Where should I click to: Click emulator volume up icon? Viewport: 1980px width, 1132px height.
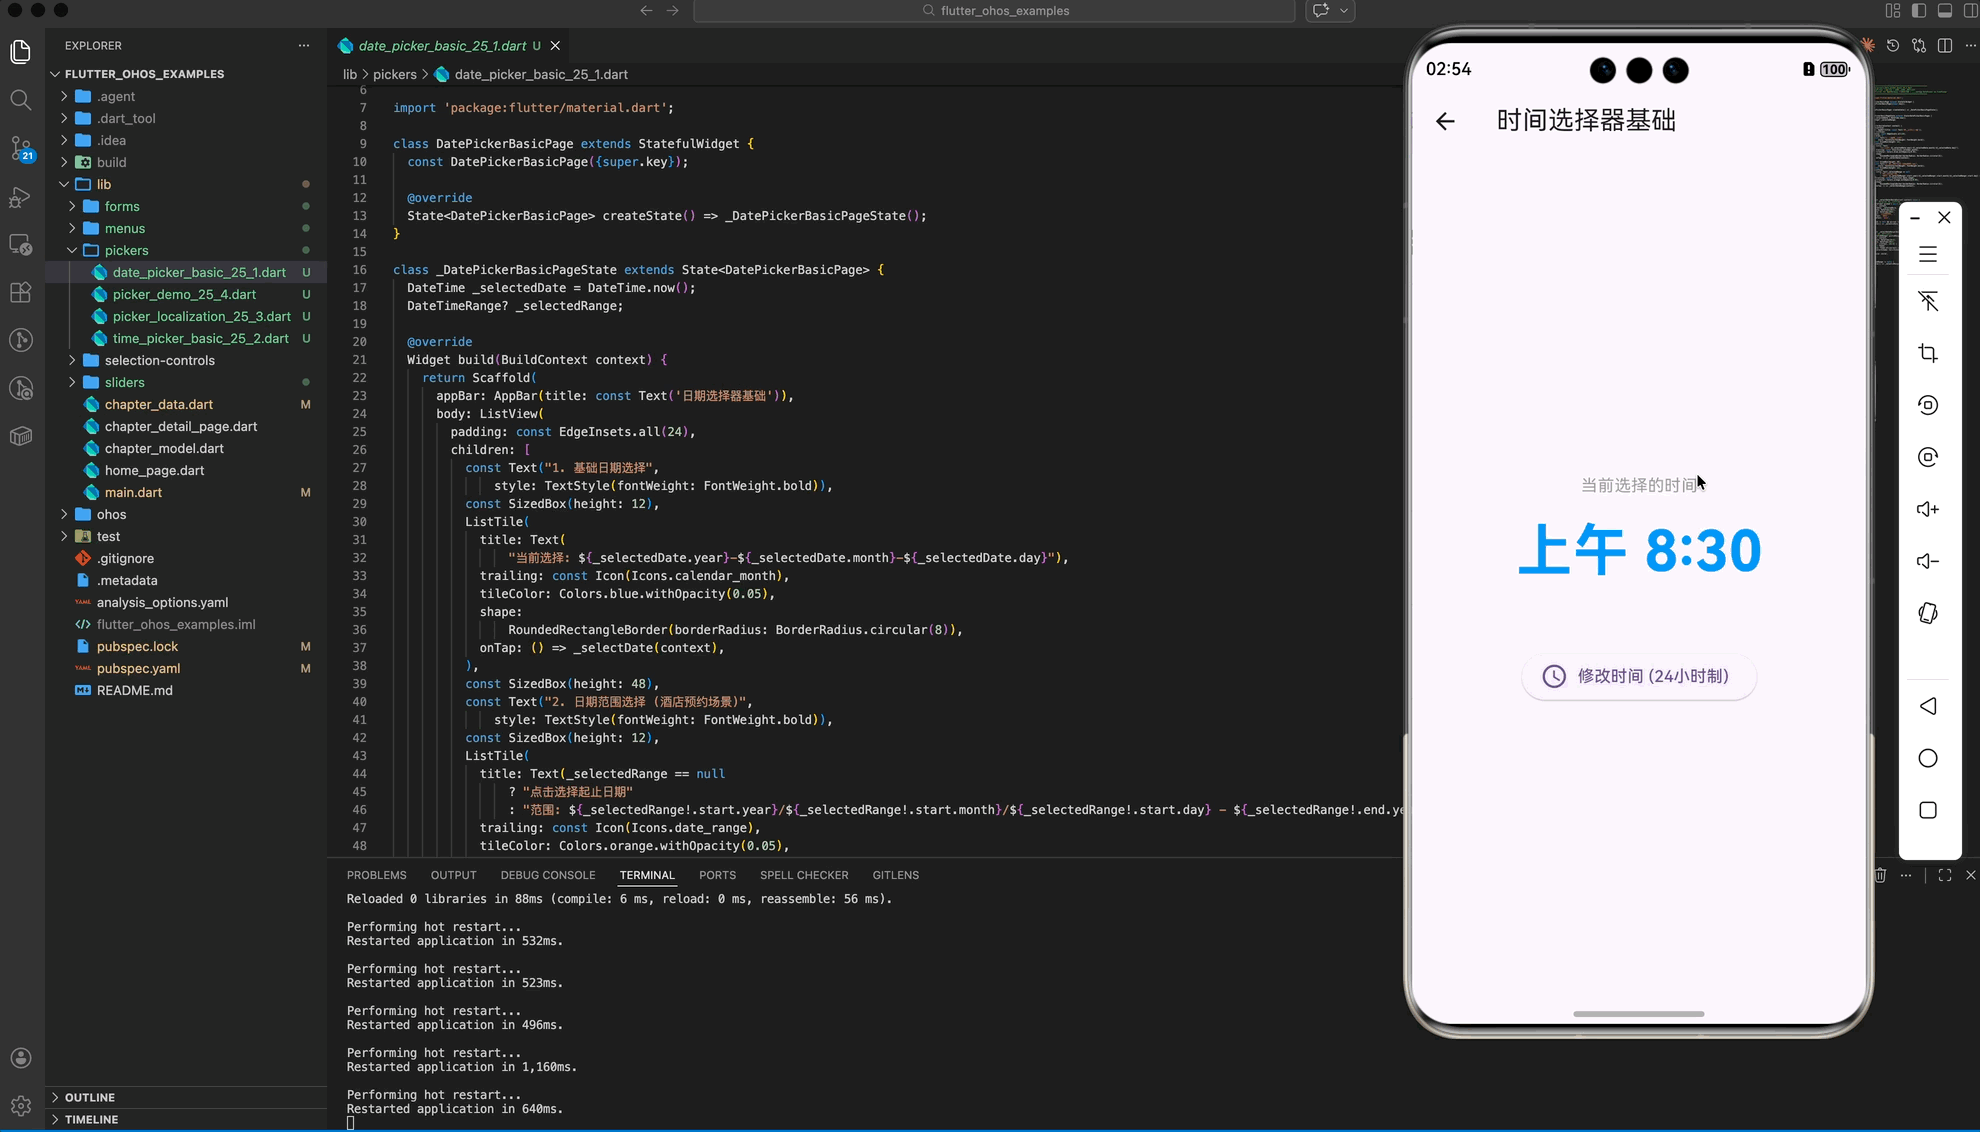click(x=1928, y=509)
